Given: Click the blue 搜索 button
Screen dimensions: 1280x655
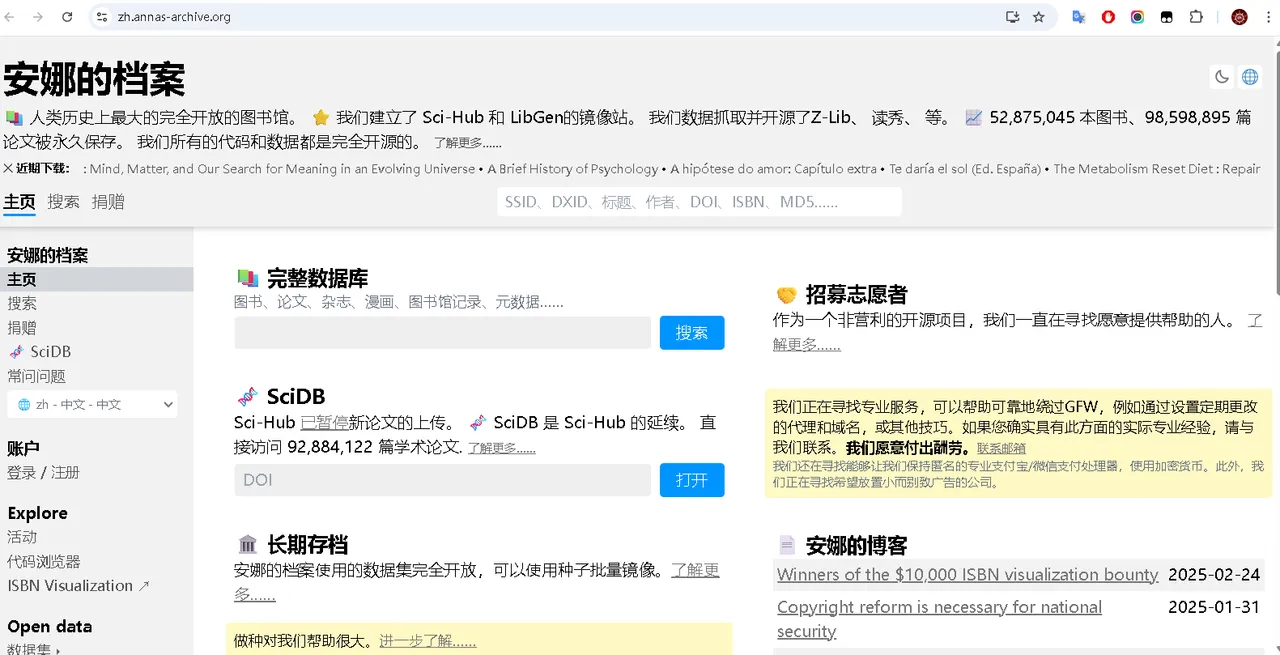Looking at the screenshot, I should [692, 333].
